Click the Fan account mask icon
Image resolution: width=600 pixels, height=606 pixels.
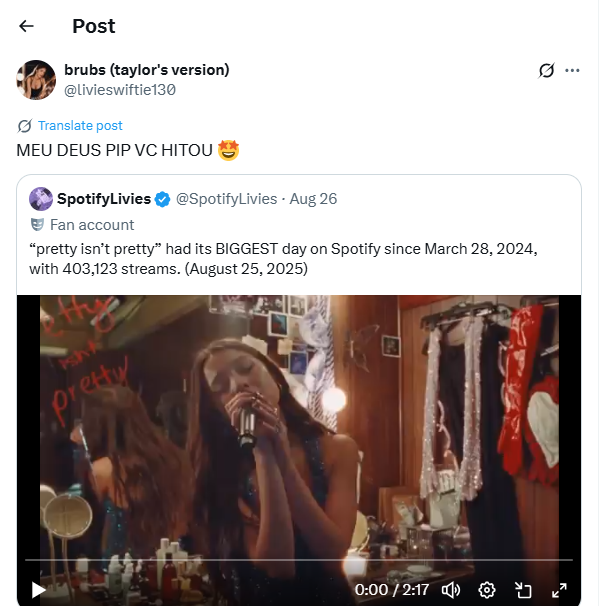click(38, 225)
